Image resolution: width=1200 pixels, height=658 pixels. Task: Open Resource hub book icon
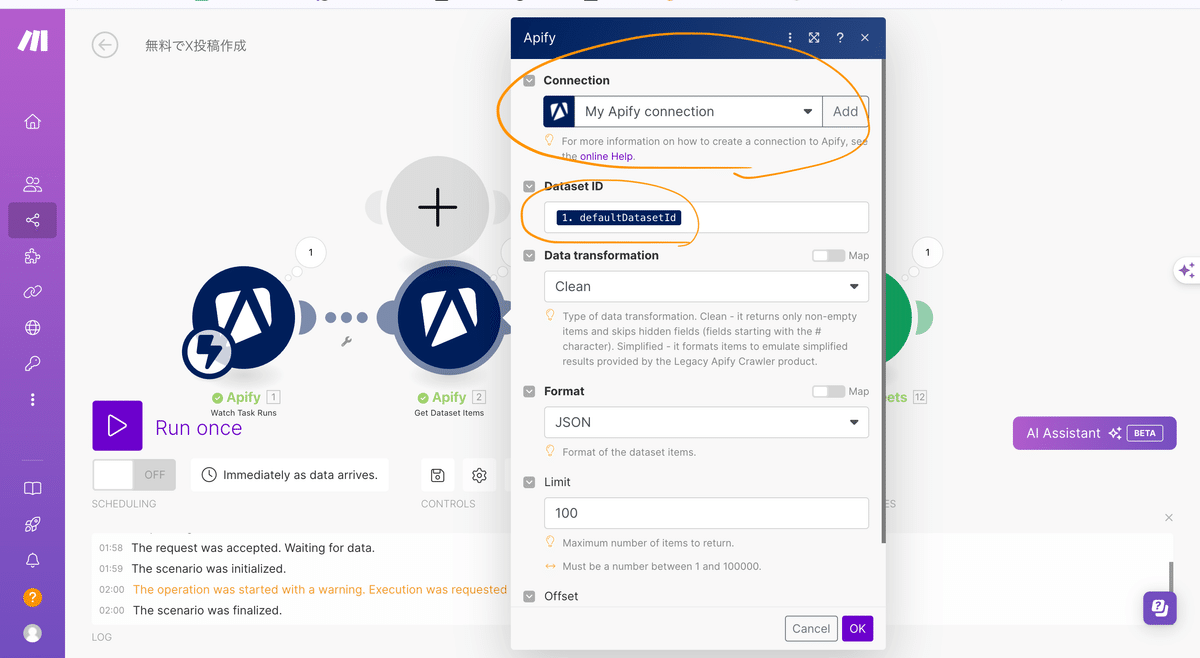click(32, 489)
